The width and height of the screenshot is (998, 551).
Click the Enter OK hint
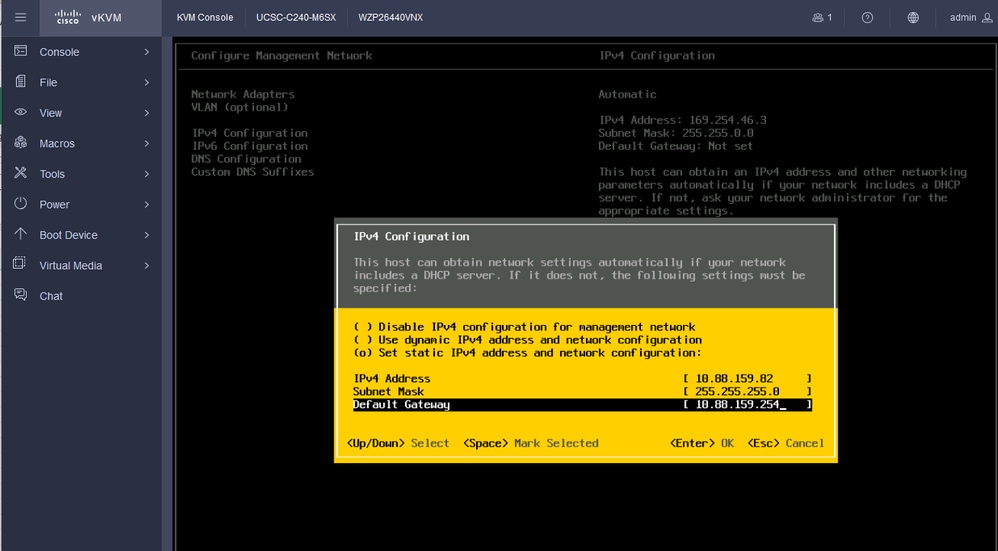click(x=701, y=443)
